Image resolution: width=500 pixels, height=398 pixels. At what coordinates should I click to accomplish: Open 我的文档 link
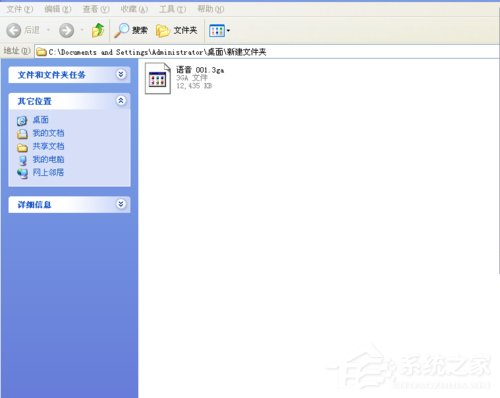tap(48, 133)
